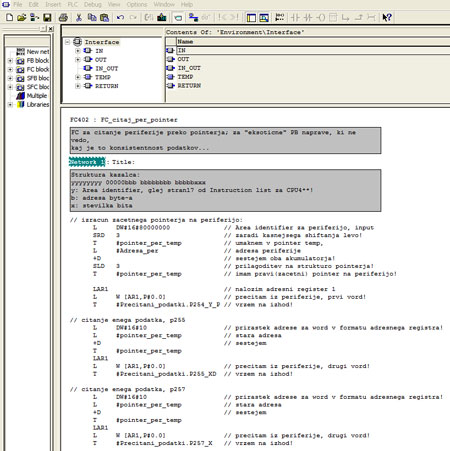The image size is (450, 451).
Task: Collapse the Interface tree node
Action: 68,42
